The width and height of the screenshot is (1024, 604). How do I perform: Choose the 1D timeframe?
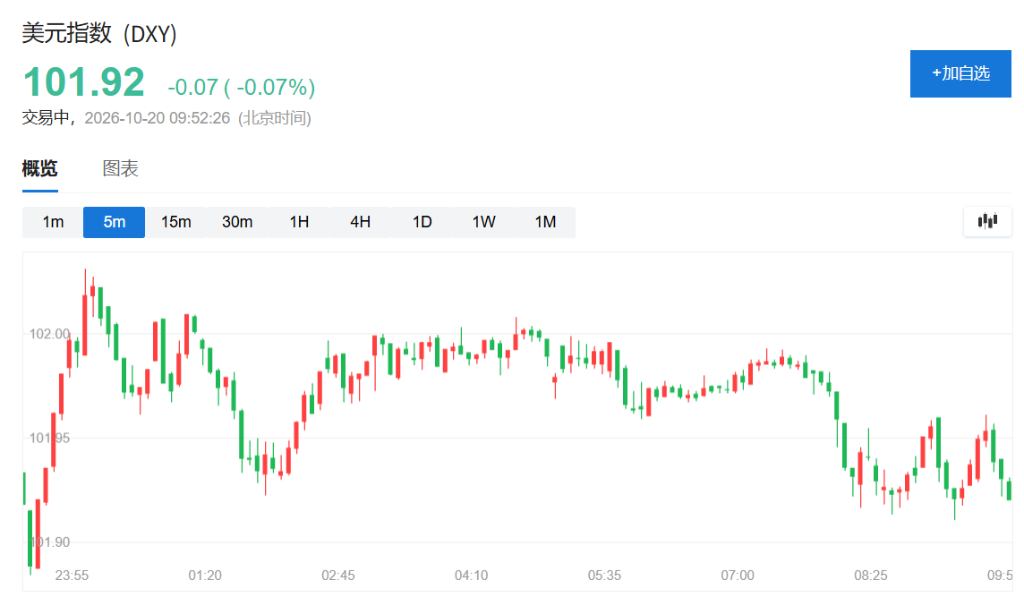[422, 222]
